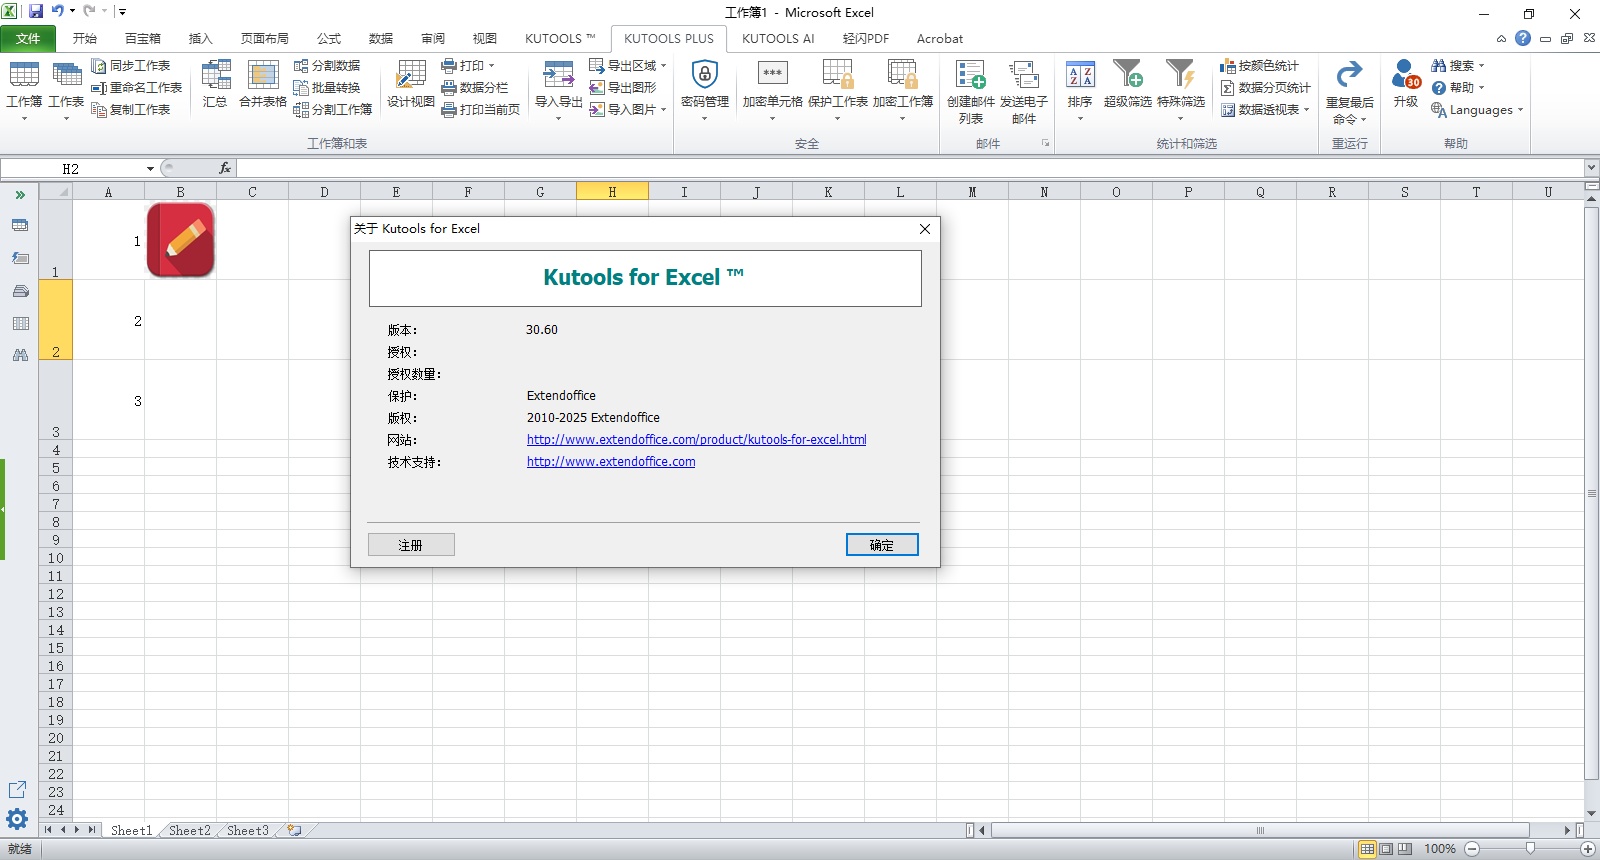This screenshot has height=860, width=1600.
Task: Click 重复最后命令 rerun last command
Action: tap(1350, 92)
